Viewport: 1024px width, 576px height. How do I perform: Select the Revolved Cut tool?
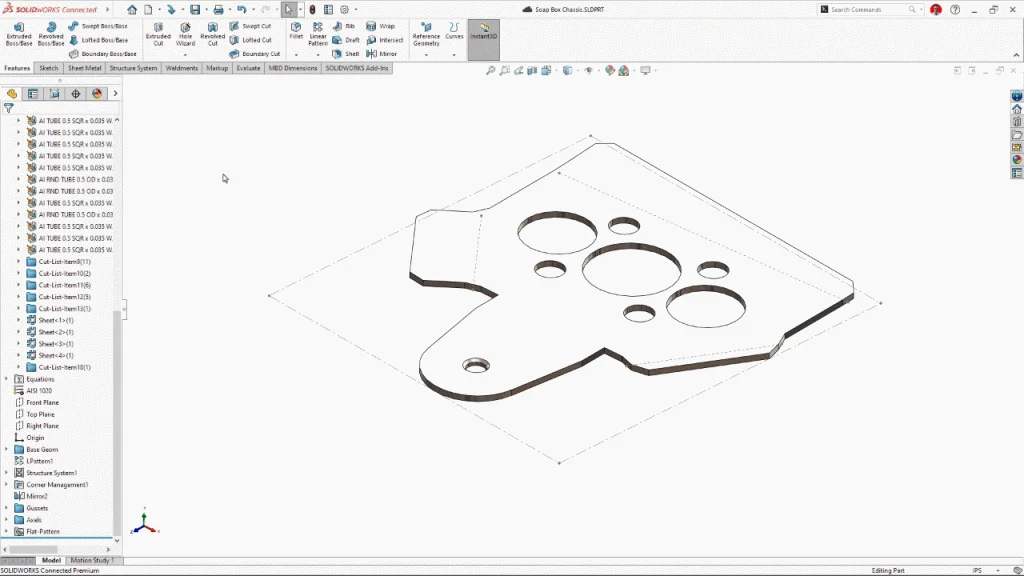213,33
